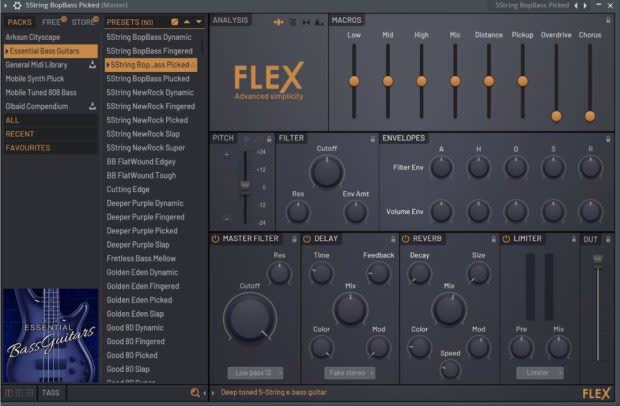Toggle the Envelopes panel lock

(x=608, y=139)
